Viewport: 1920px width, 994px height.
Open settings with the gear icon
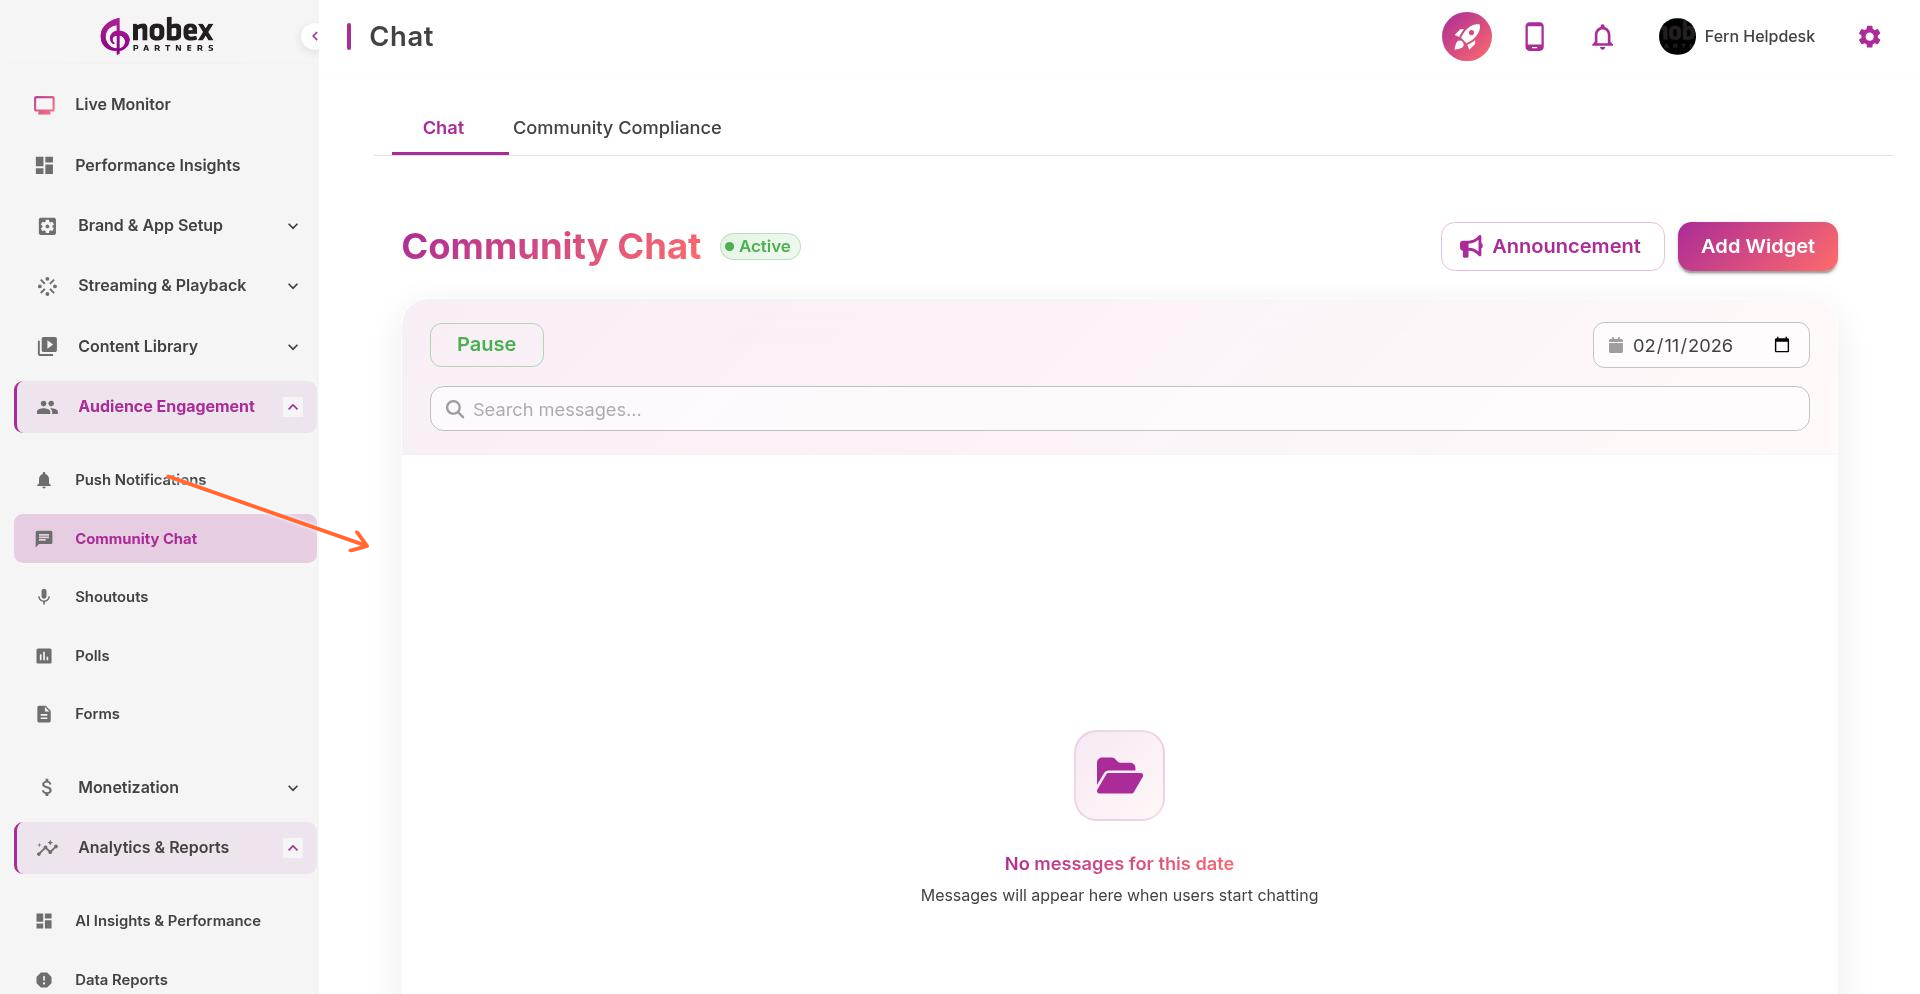coord(1870,36)
